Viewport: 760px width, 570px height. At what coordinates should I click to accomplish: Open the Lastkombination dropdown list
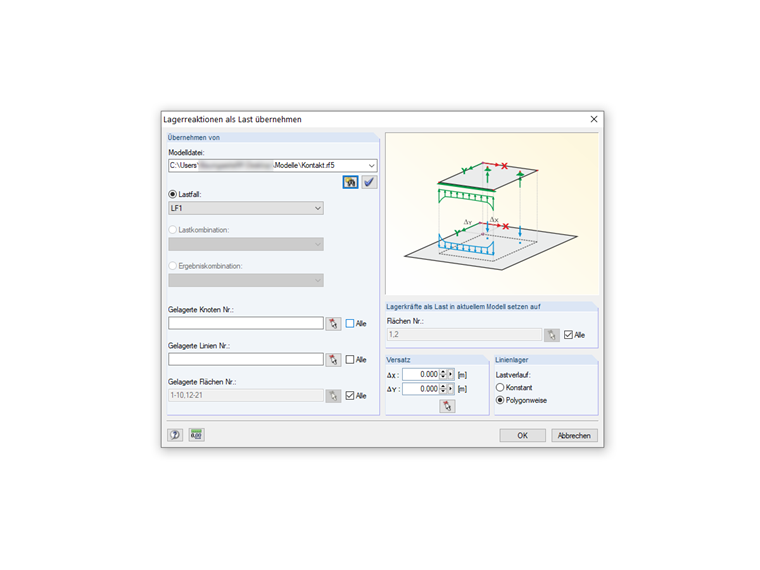click(317, 244)
